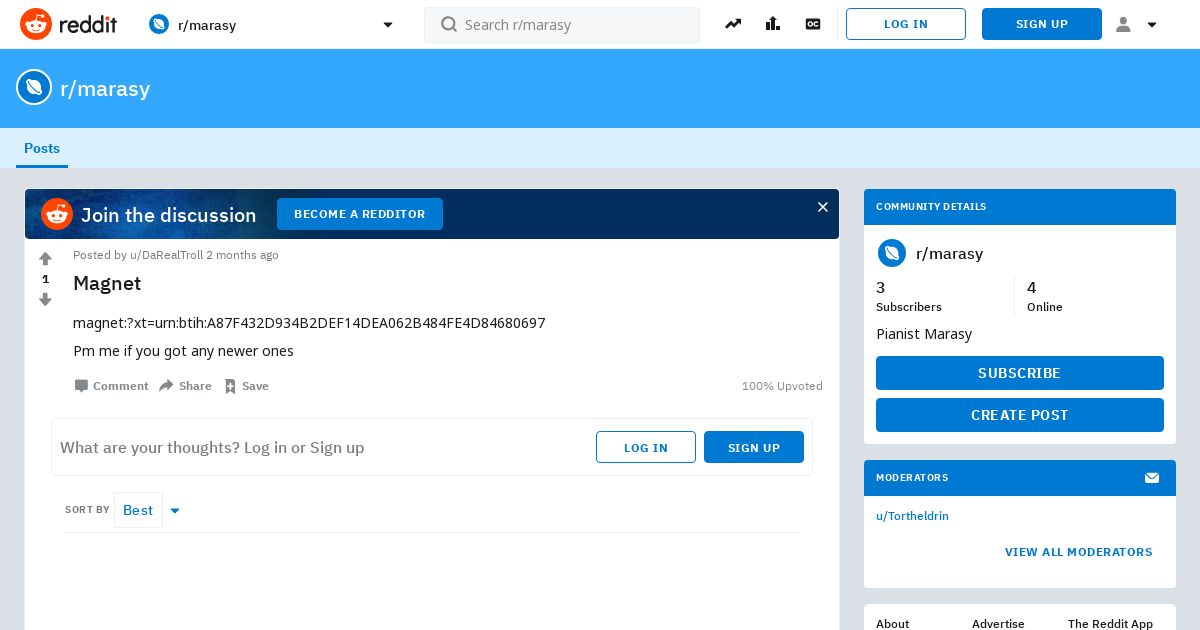
Task: Open the sidebar r/marasy community icon
Action: (x=892, y=253)
